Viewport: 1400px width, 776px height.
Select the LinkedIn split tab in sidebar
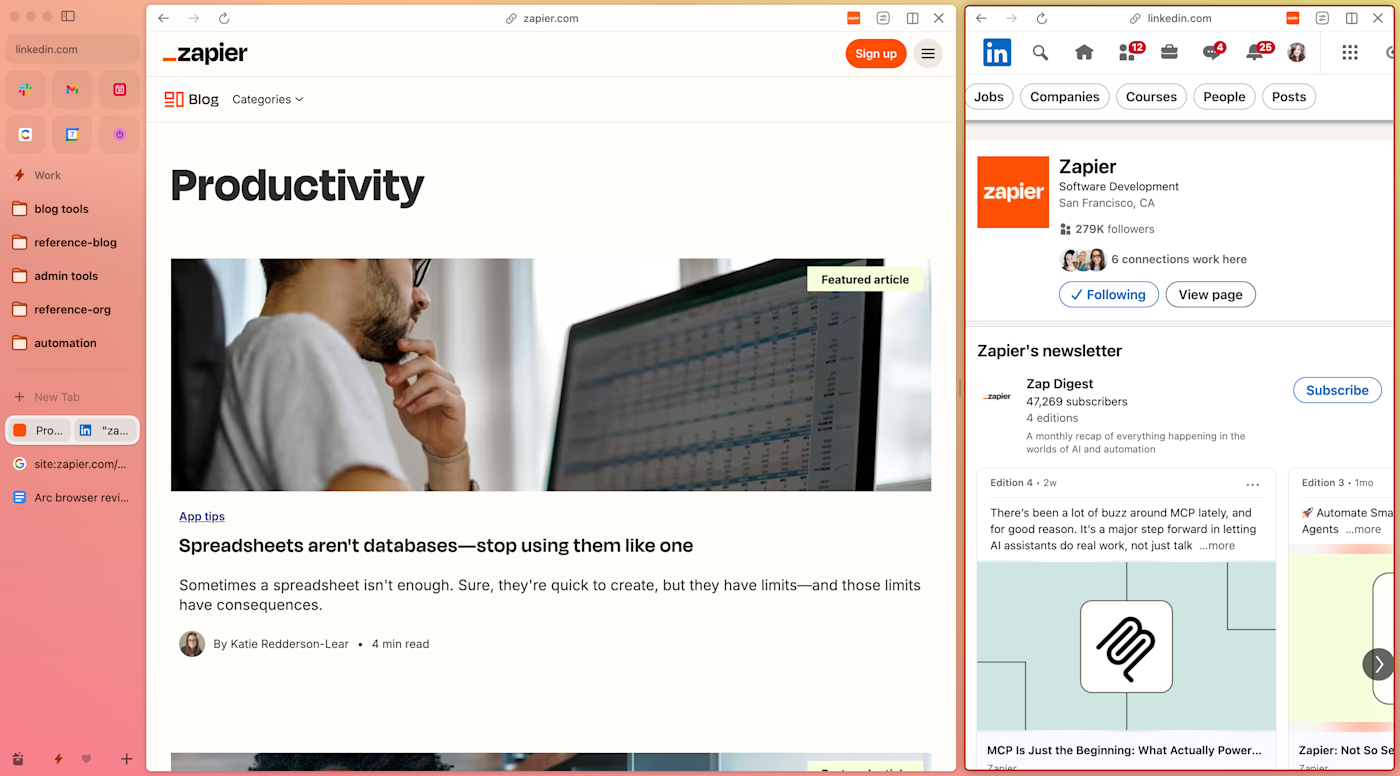(105, 430)
